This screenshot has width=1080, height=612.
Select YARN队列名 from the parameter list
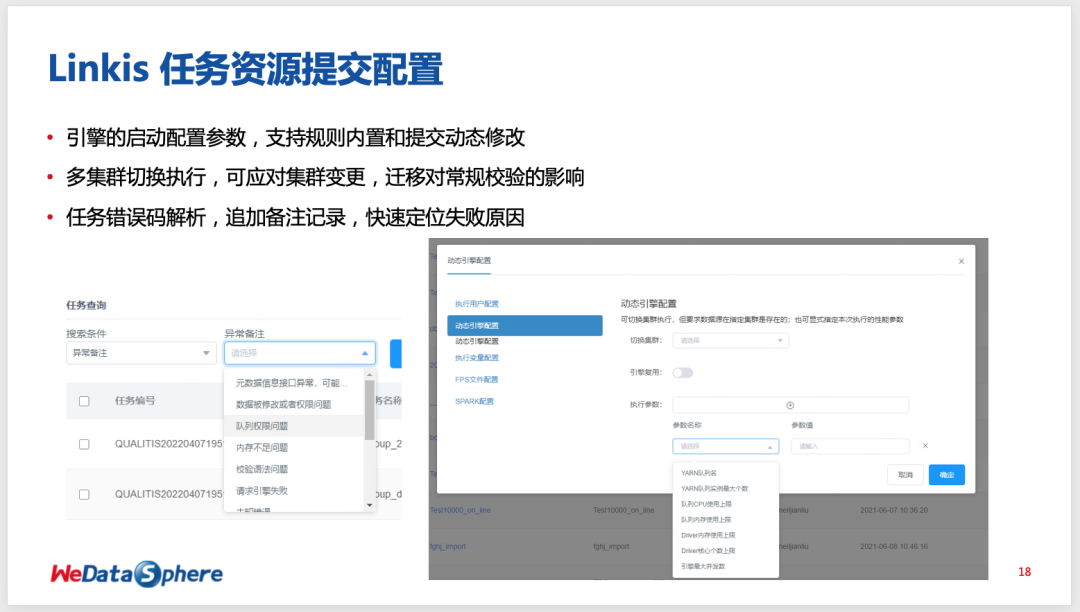[725, 473]
